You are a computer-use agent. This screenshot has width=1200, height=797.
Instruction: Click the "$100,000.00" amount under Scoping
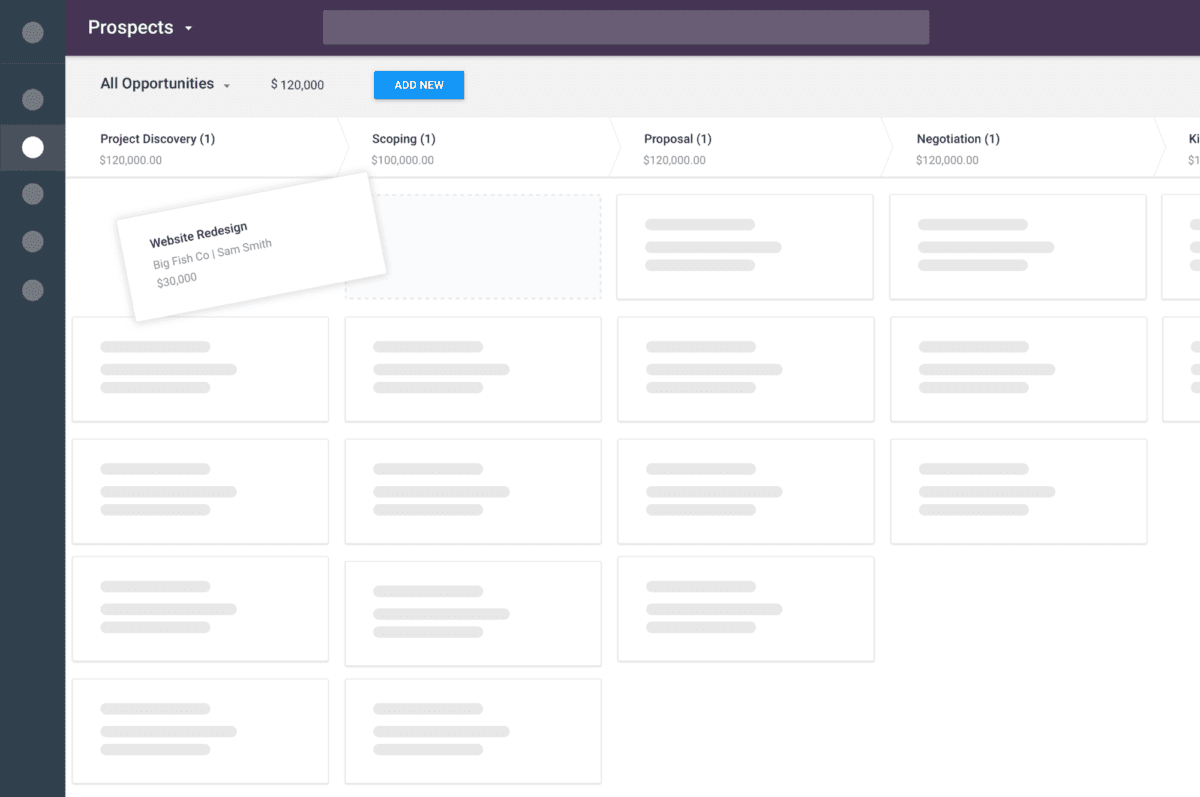pyautogui.click(x=403, y=160)
